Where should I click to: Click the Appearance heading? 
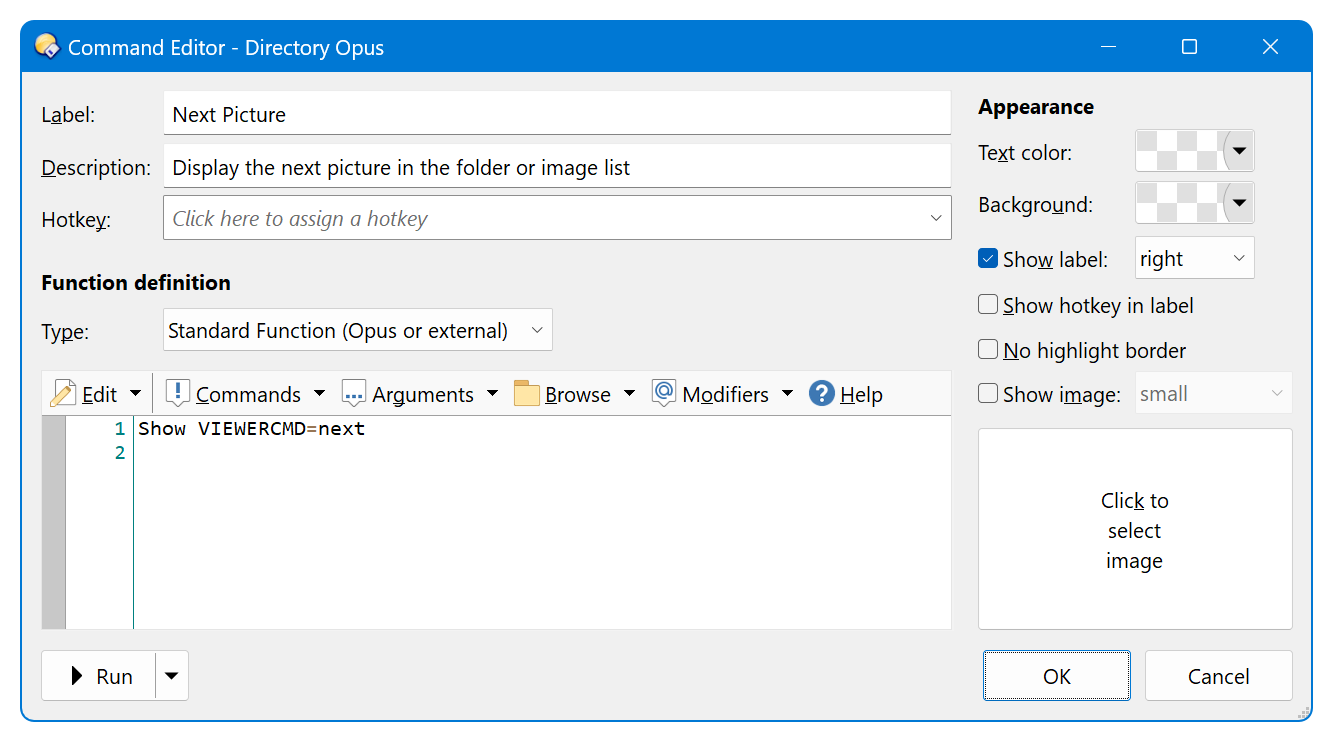click(x=1036, y=106)
